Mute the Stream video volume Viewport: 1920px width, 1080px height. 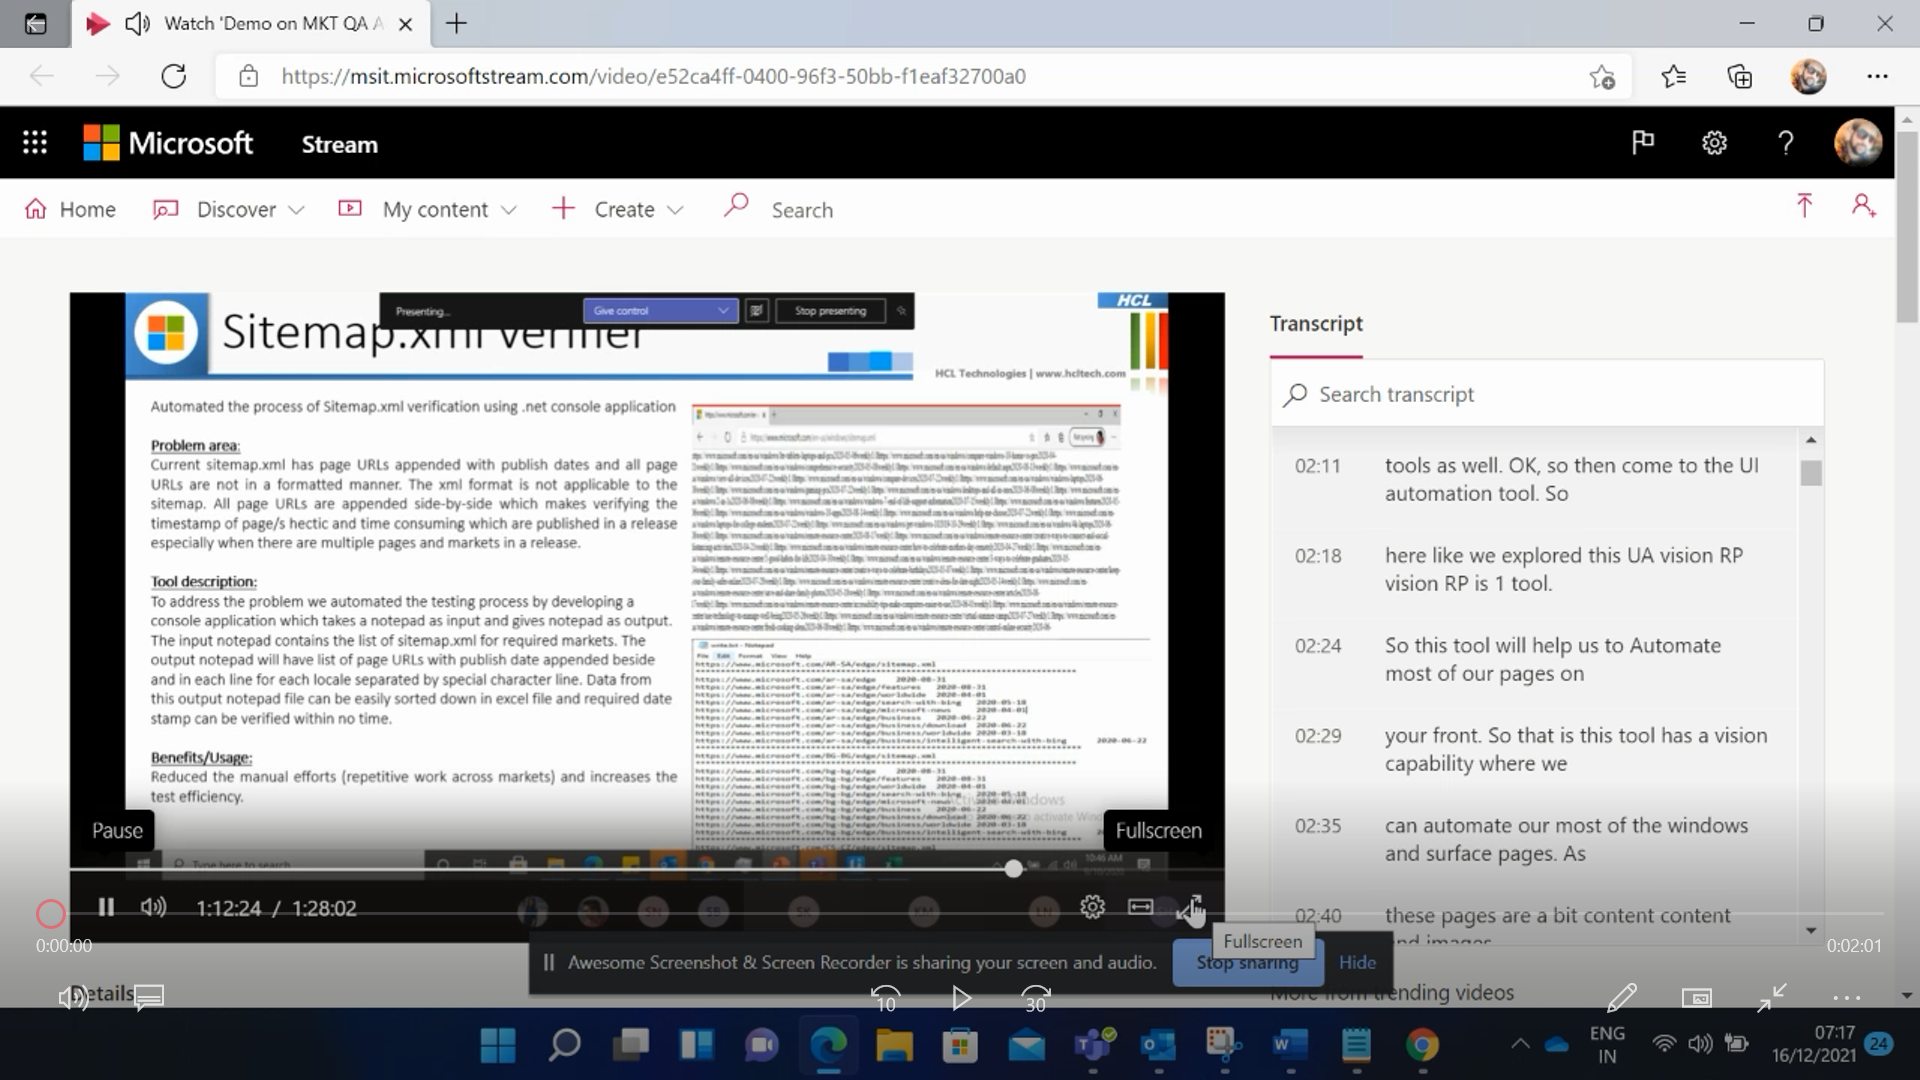pyautogui.click(x=153, y=907)
